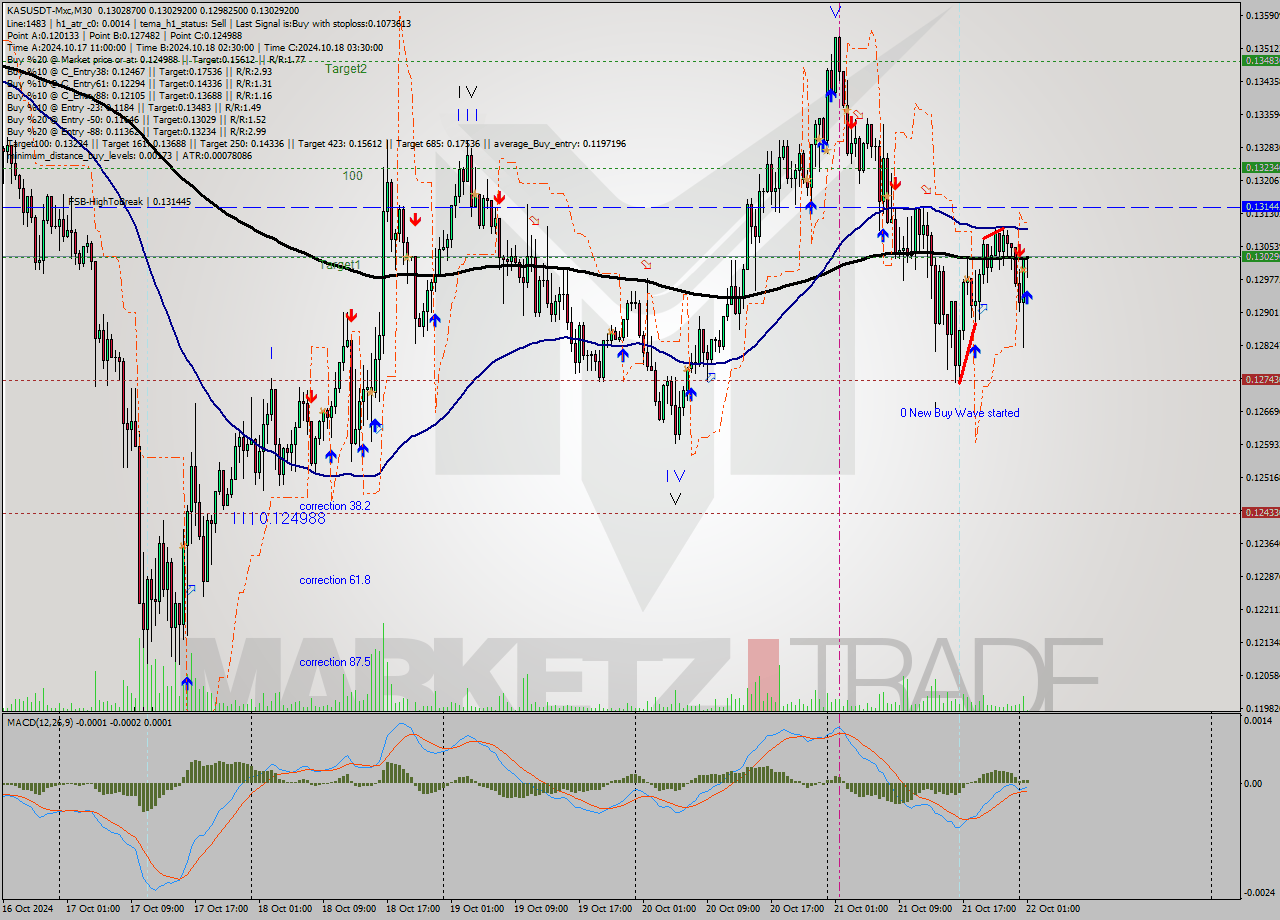Viewport: 1280px width, 920px height.
Task: Click the '18 Oct 09:00' time axis label
Action: 349,909
